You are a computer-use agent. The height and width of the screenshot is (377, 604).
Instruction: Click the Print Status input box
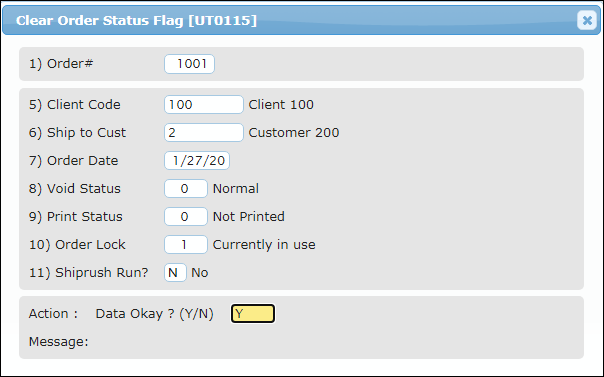(186, 216)
